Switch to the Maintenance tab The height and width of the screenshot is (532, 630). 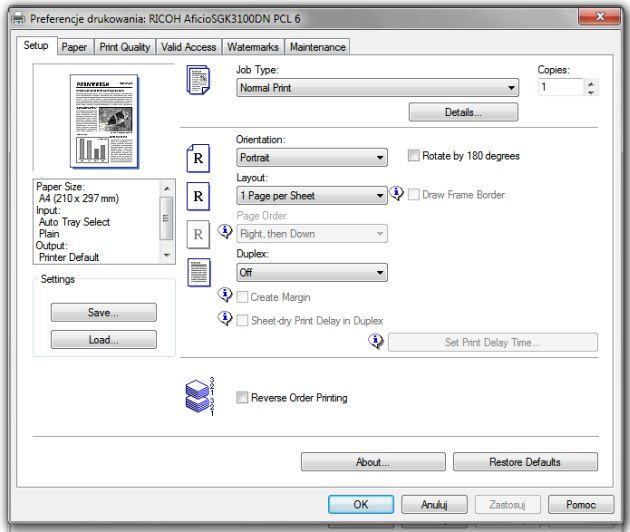pyautogui.click(x=317, y=47)
